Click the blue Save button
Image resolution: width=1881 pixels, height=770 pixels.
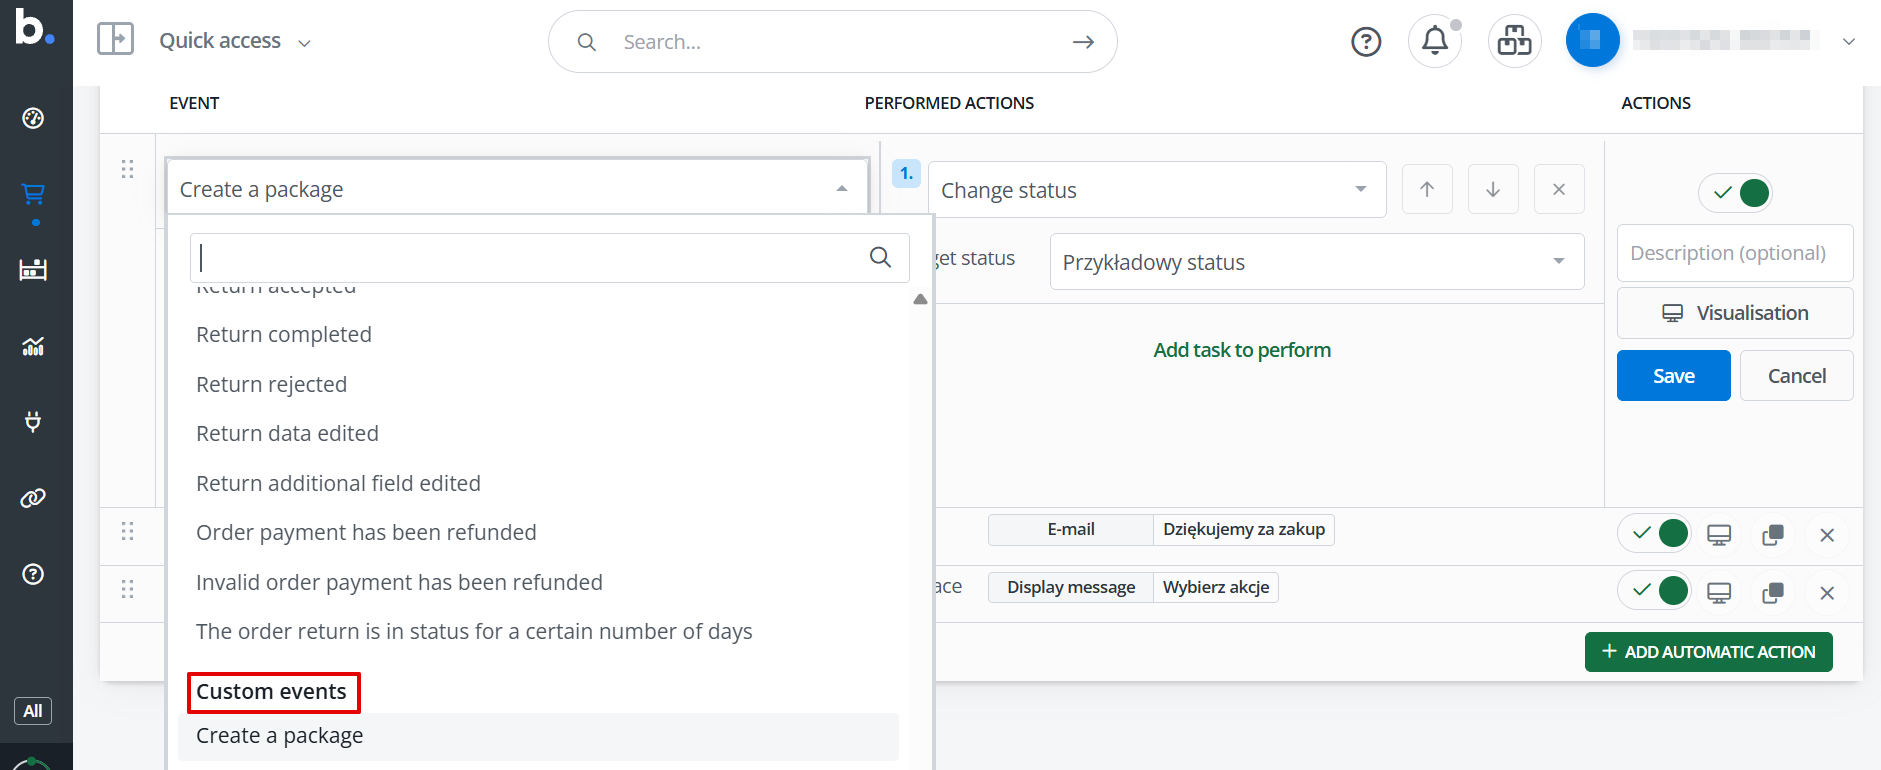tap(1673, 376)
